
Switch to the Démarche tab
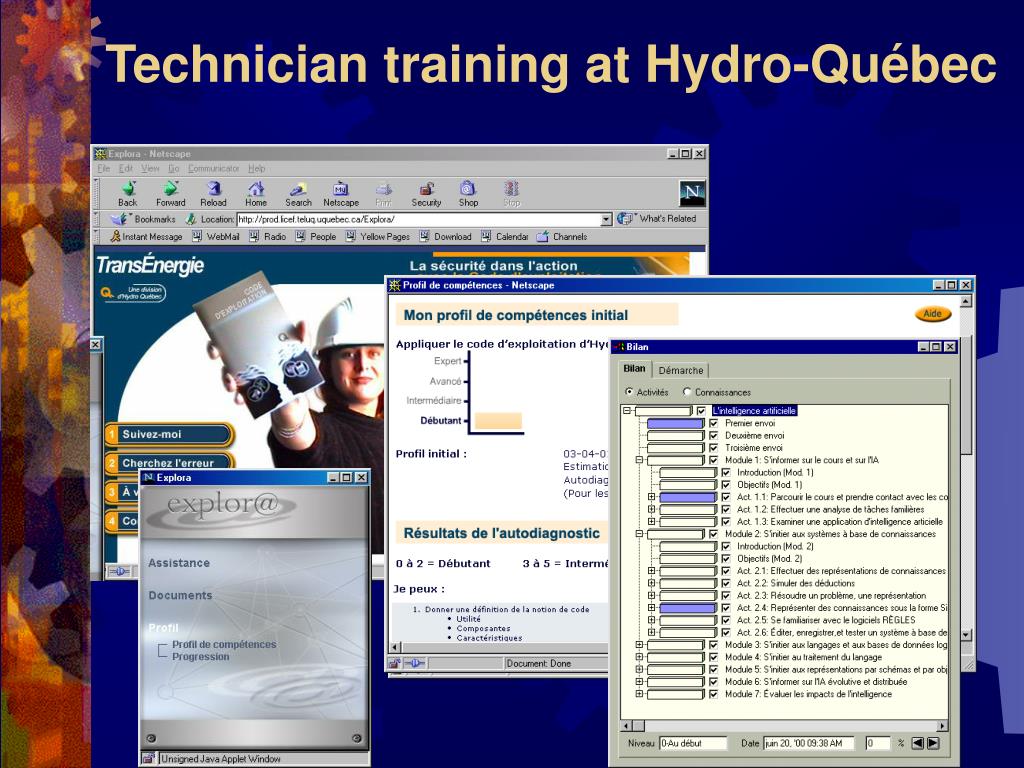681,370
